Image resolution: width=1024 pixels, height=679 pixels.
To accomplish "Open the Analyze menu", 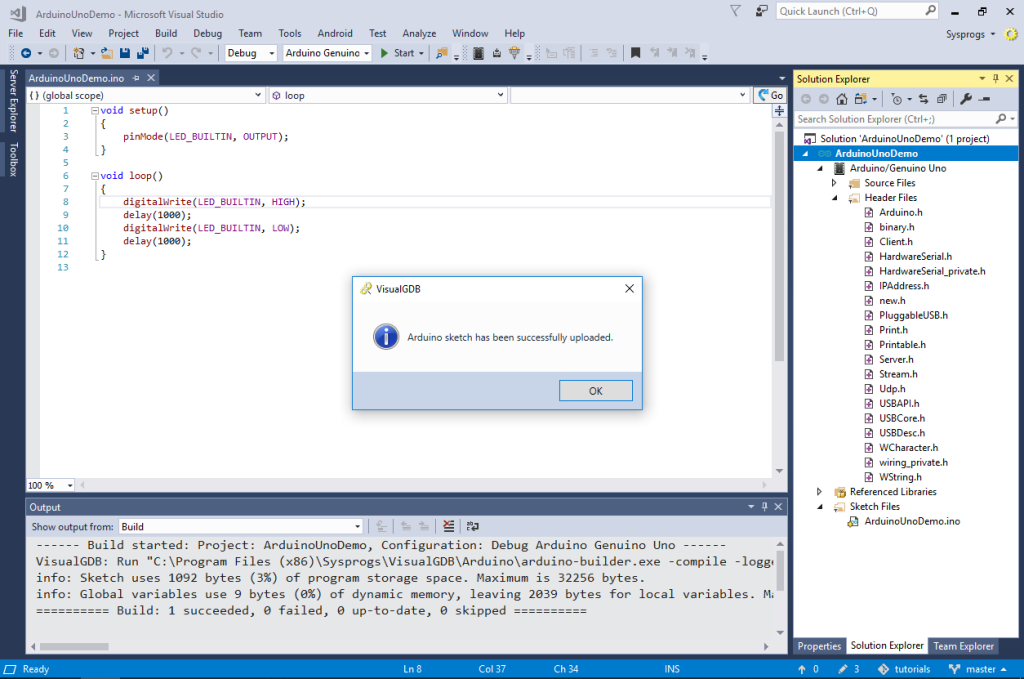I will click(x=419, y=33).
